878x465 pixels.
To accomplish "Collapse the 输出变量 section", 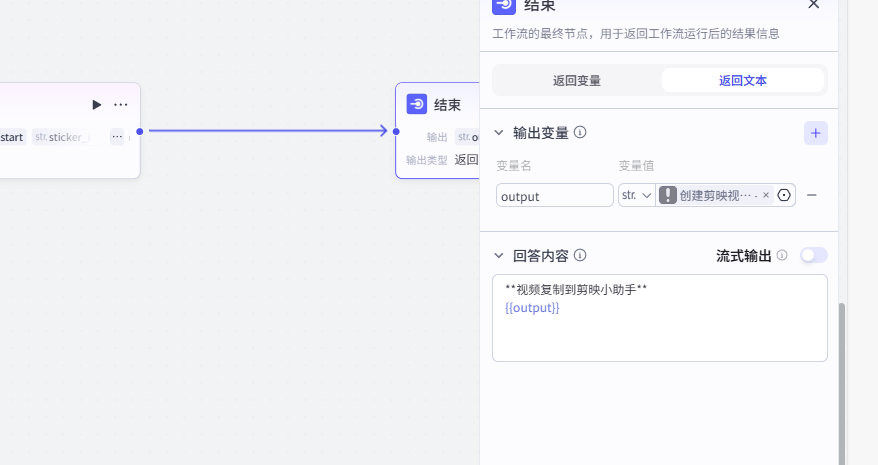I will coord(499,132).
